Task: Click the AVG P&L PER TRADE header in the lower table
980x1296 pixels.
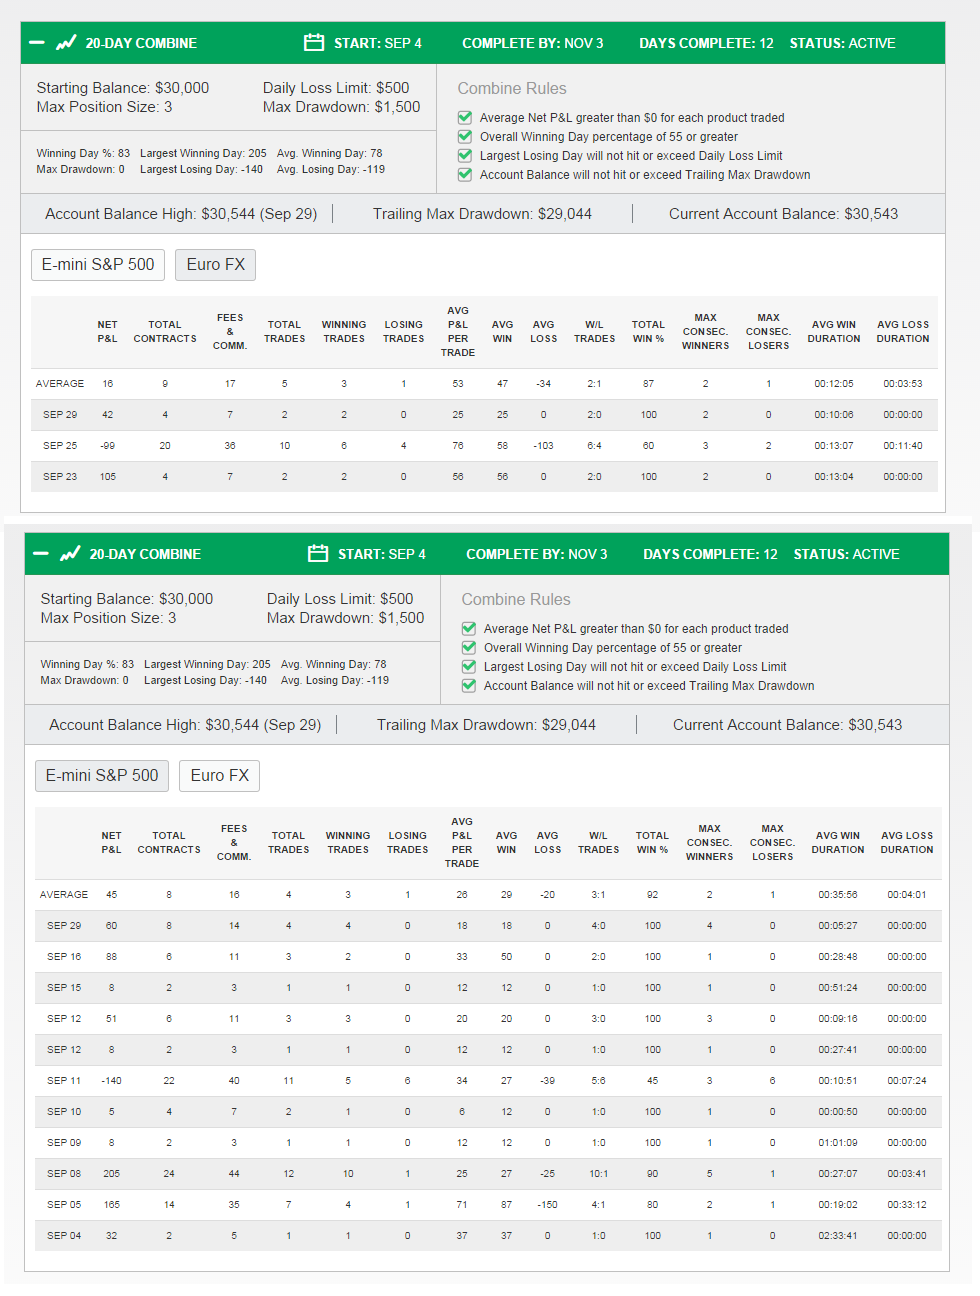Action: pos(462,843)
